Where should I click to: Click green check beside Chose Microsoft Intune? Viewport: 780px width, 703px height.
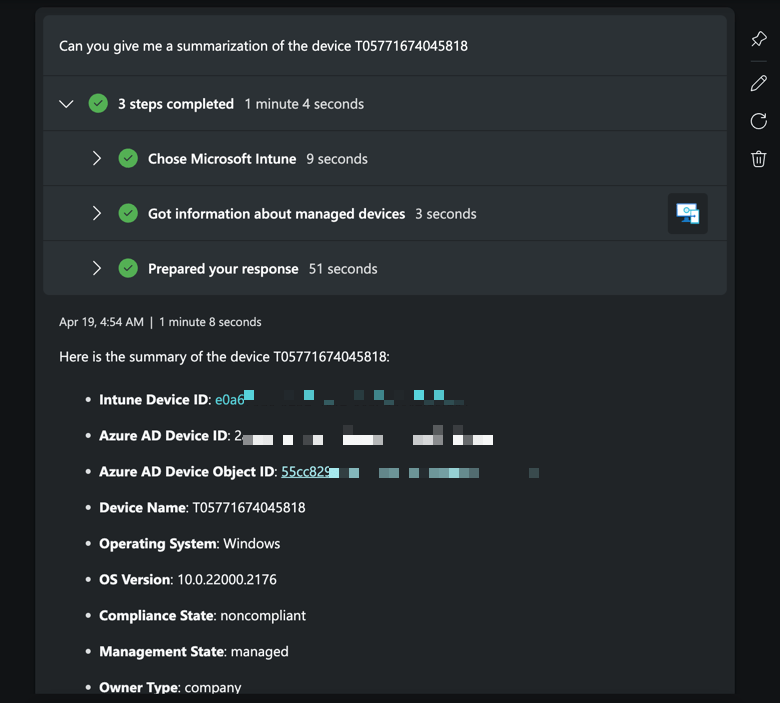tap(128, 158)
